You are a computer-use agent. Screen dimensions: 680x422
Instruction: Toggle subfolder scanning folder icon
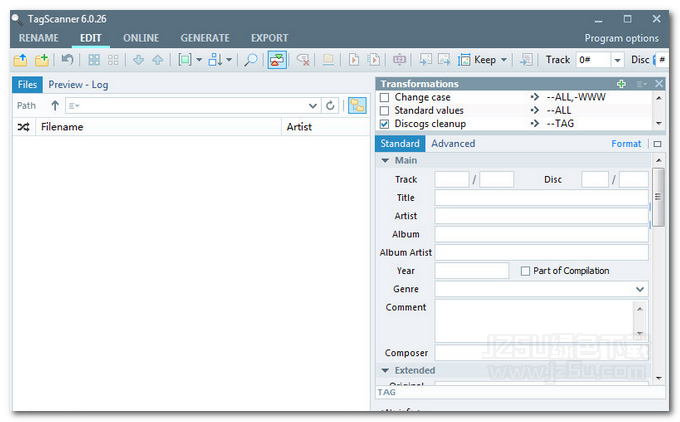click(x=357, y=105)
